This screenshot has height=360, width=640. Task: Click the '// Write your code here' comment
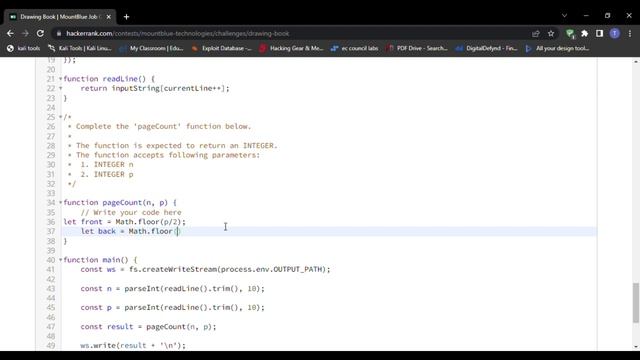point(131,212)
